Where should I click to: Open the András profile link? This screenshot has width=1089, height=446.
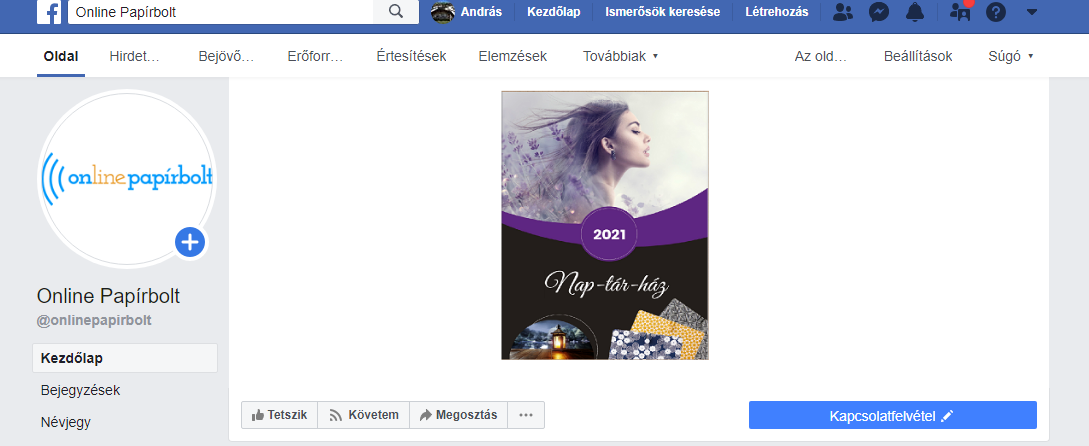coord(481,12)
